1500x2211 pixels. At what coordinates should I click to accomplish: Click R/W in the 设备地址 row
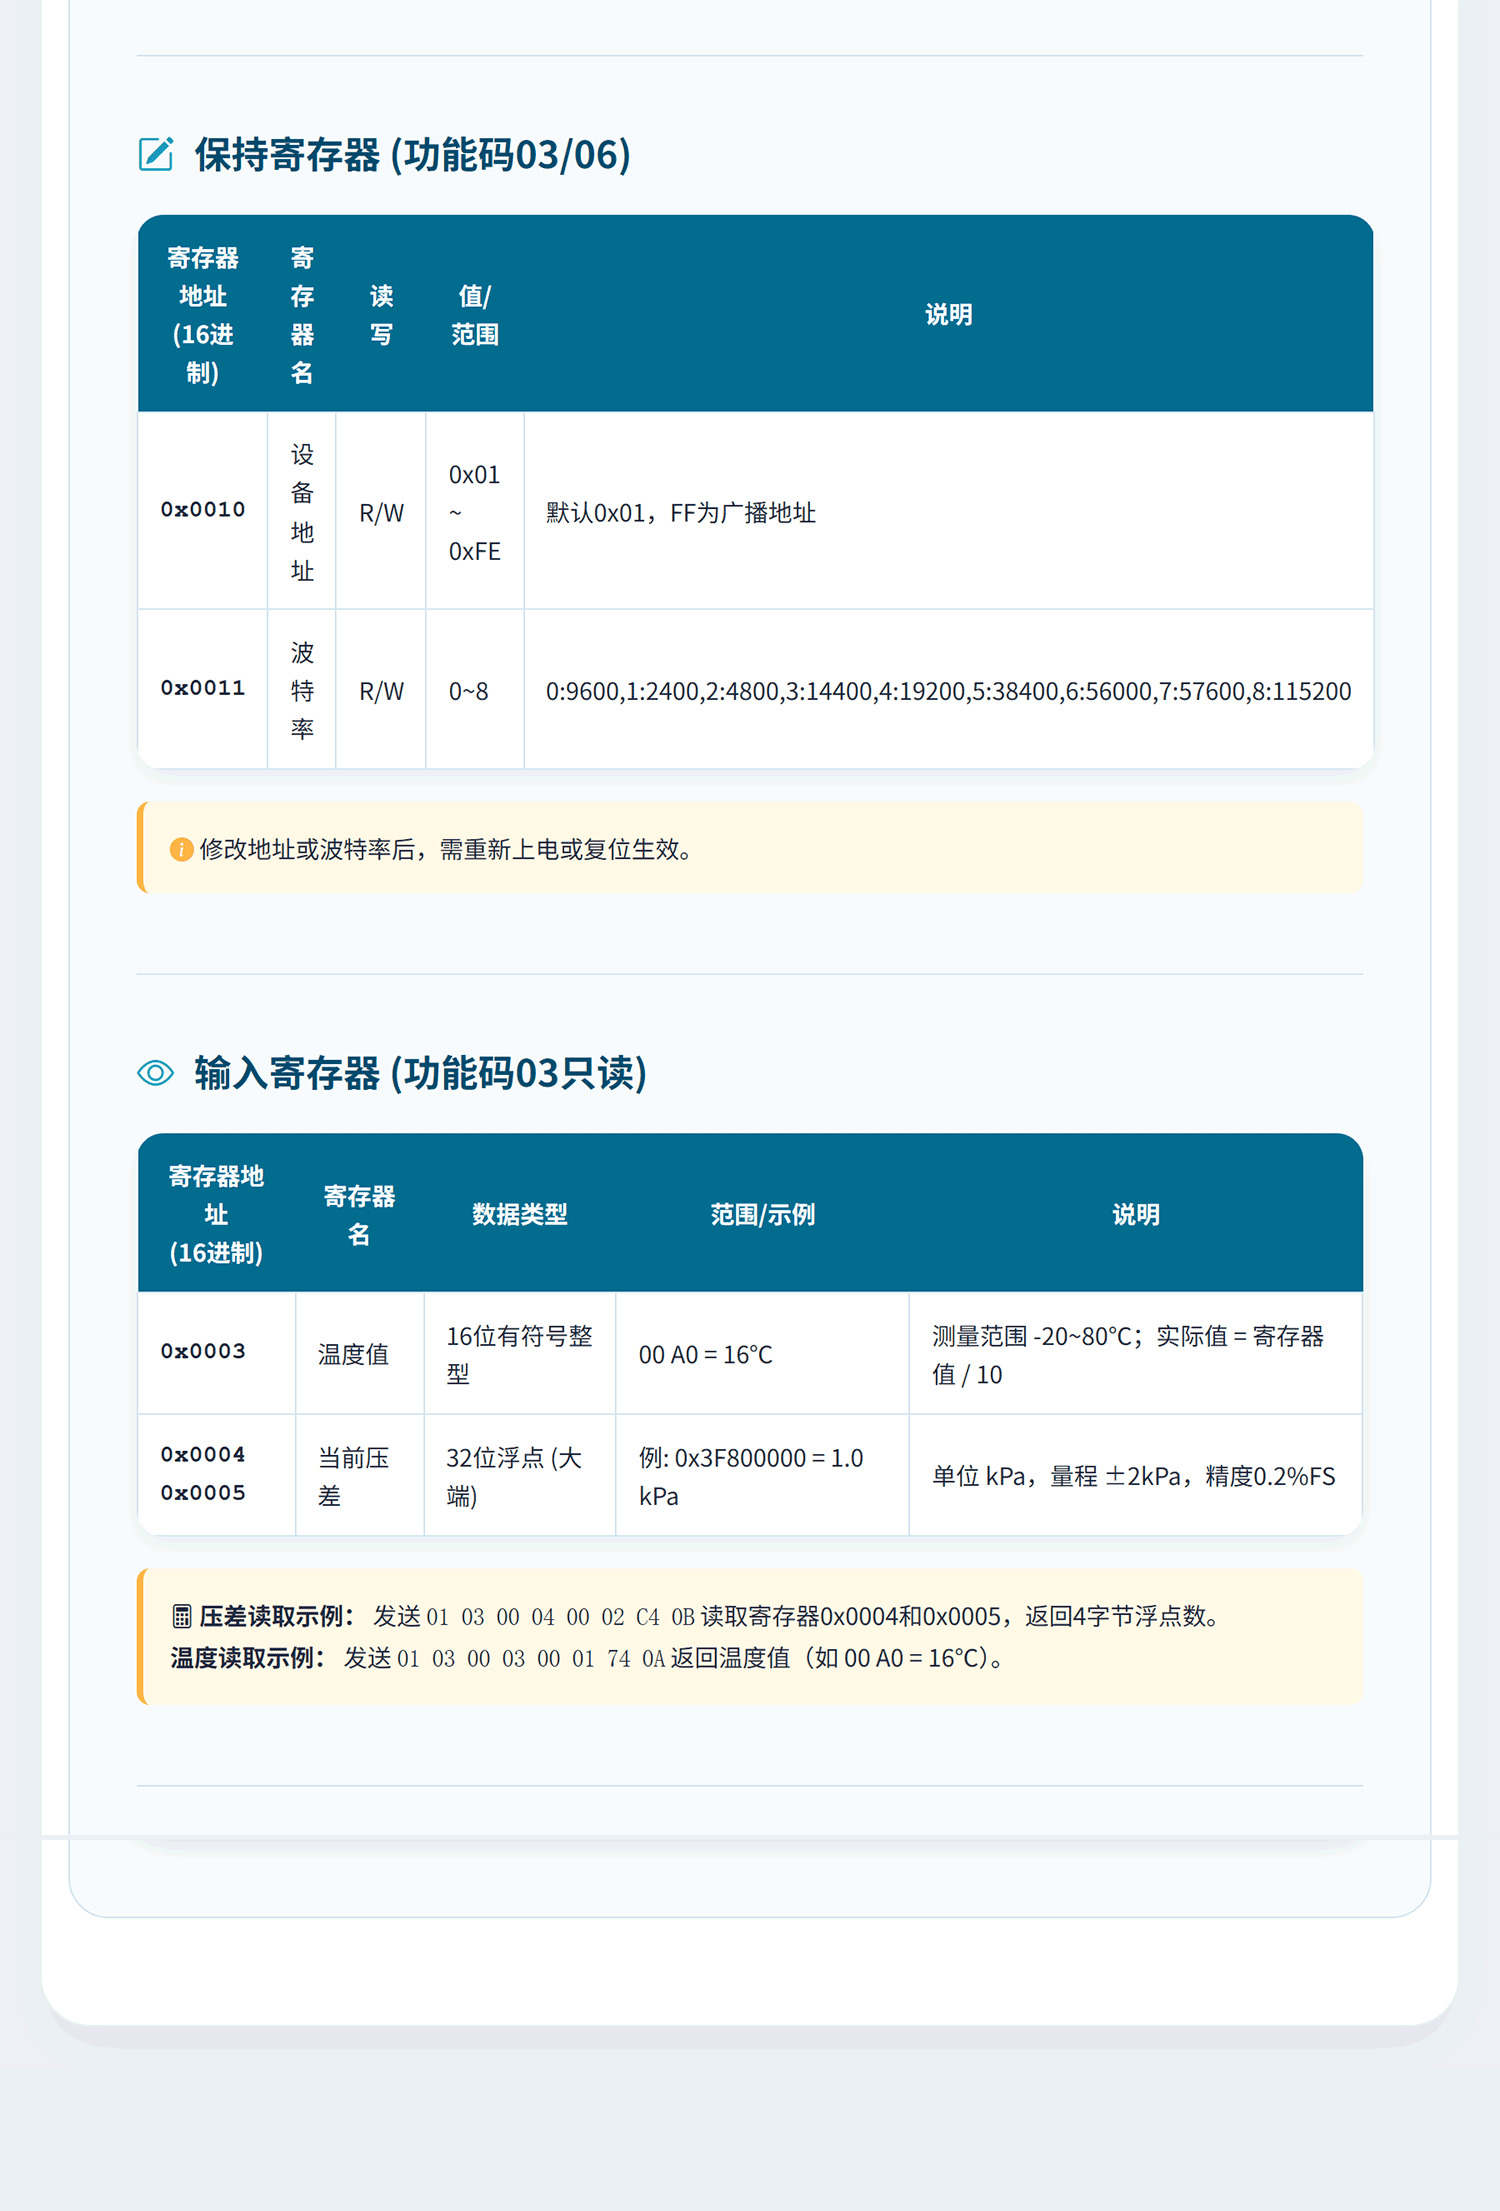coord(381,513)
